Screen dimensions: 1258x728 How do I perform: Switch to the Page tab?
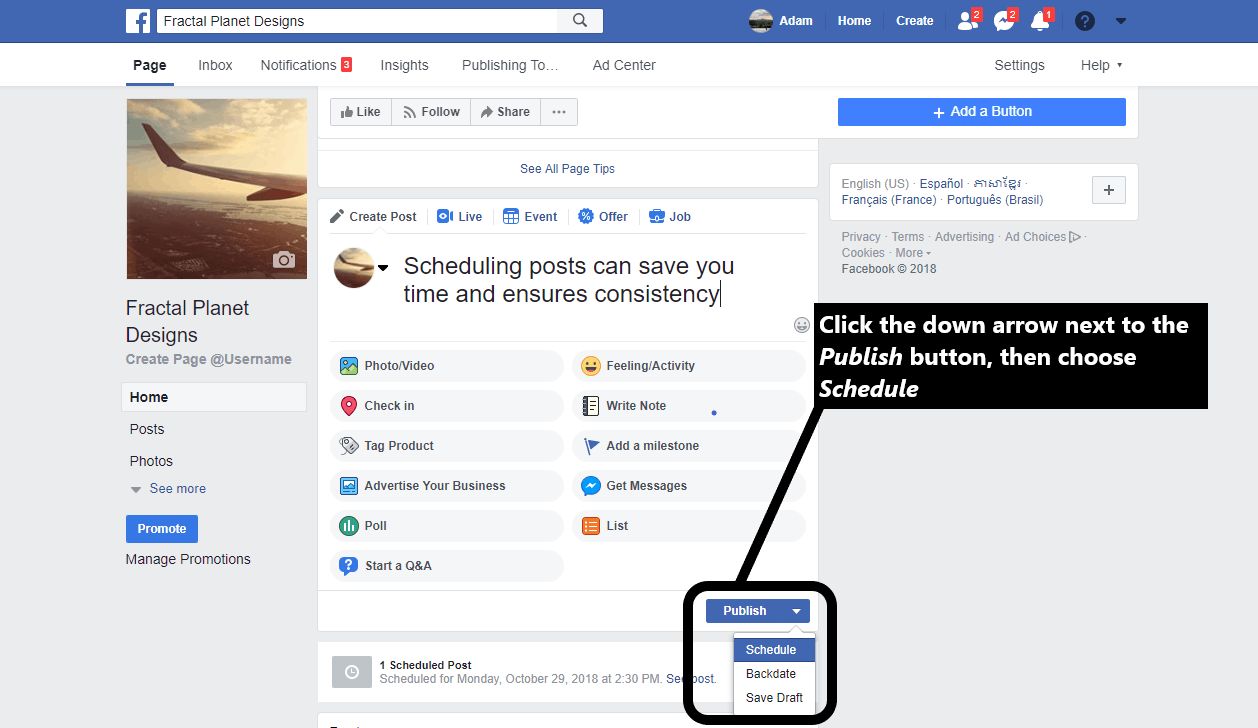pyautogui.click(x=150, y=65)
